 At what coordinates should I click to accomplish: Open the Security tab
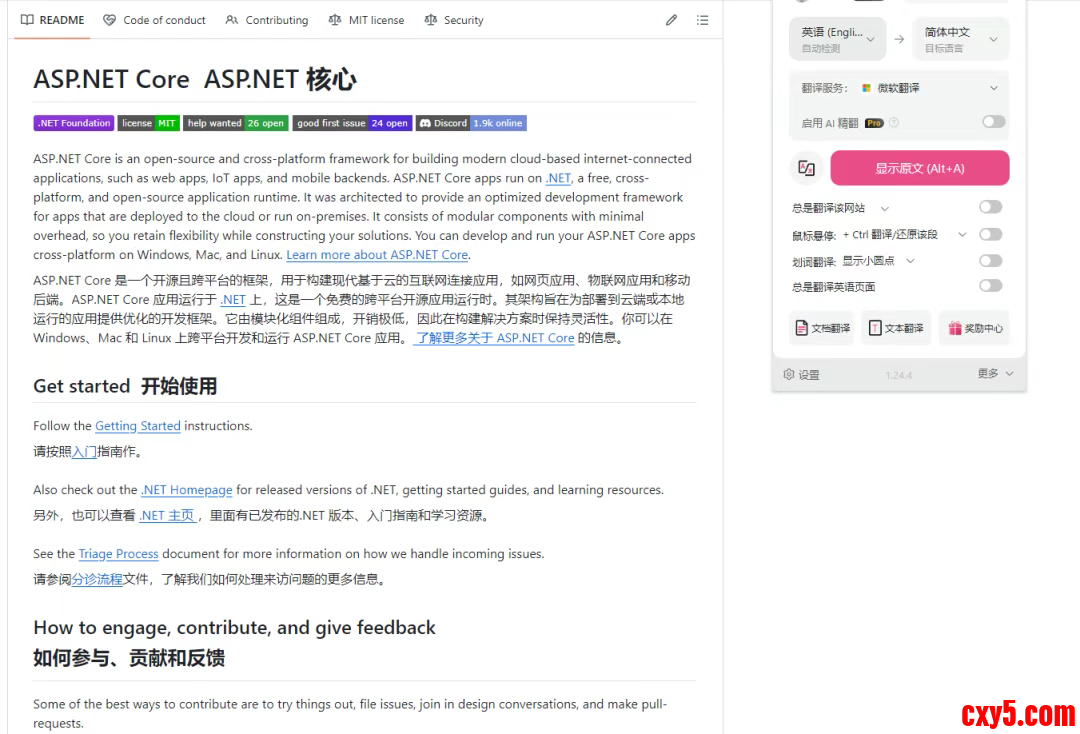[x=454, y=20]
